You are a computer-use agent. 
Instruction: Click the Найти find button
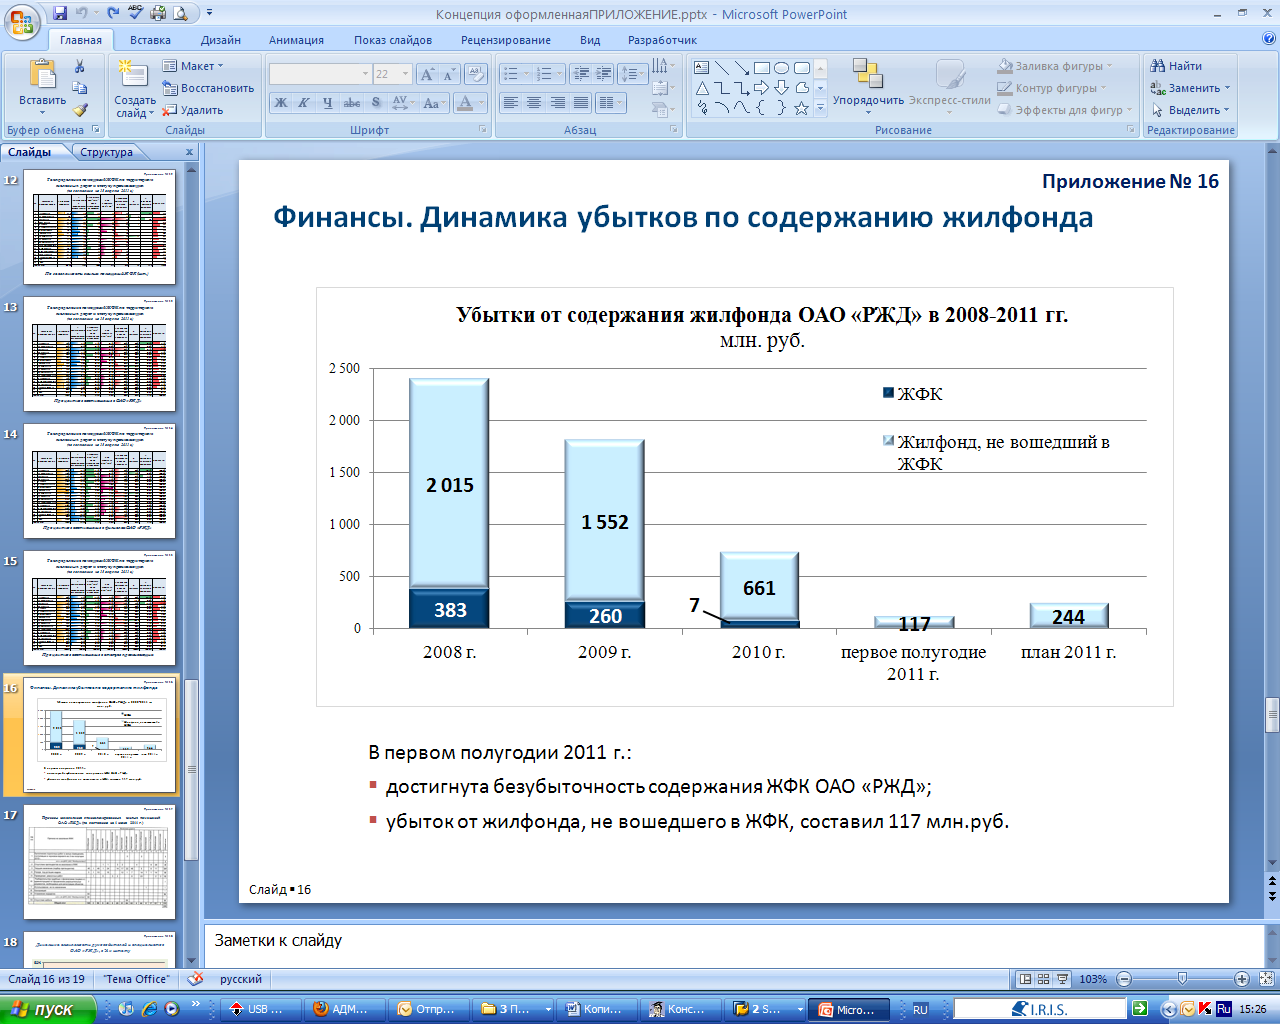pyautogui.click(x=1176, y=66)
